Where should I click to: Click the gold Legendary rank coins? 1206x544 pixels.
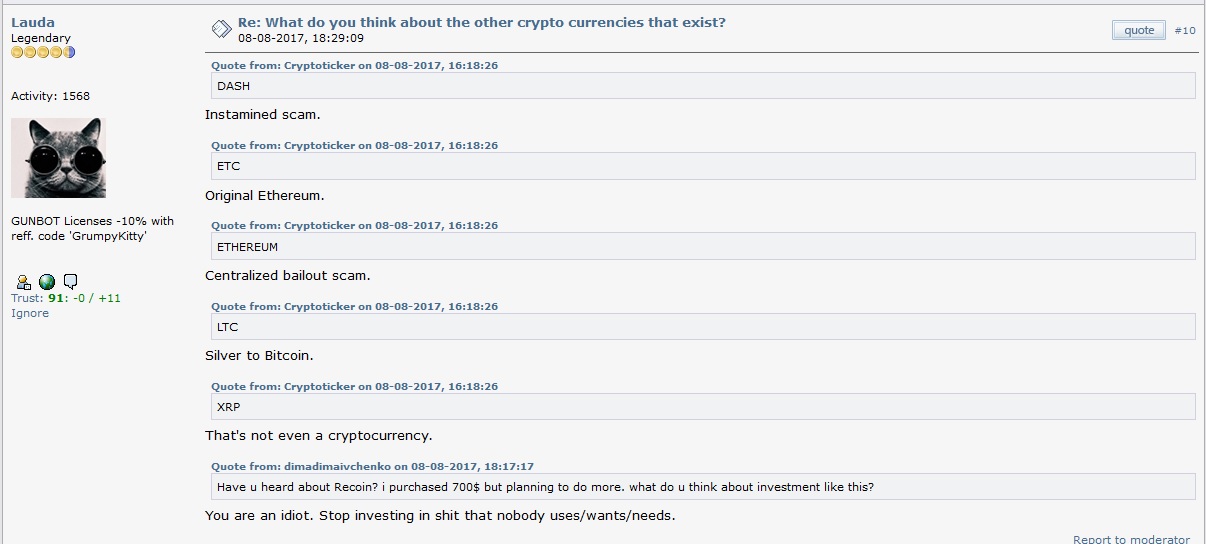[x=43, y=52]
